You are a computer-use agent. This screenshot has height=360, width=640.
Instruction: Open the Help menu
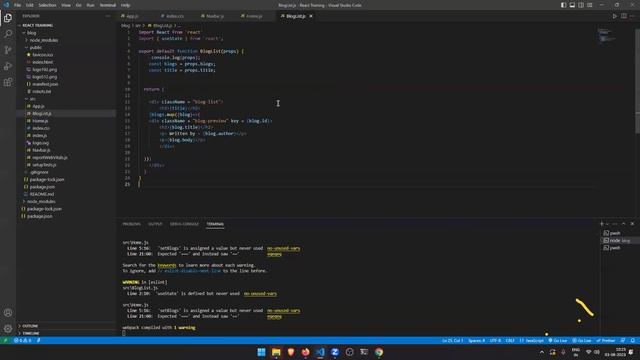[125, 5]
